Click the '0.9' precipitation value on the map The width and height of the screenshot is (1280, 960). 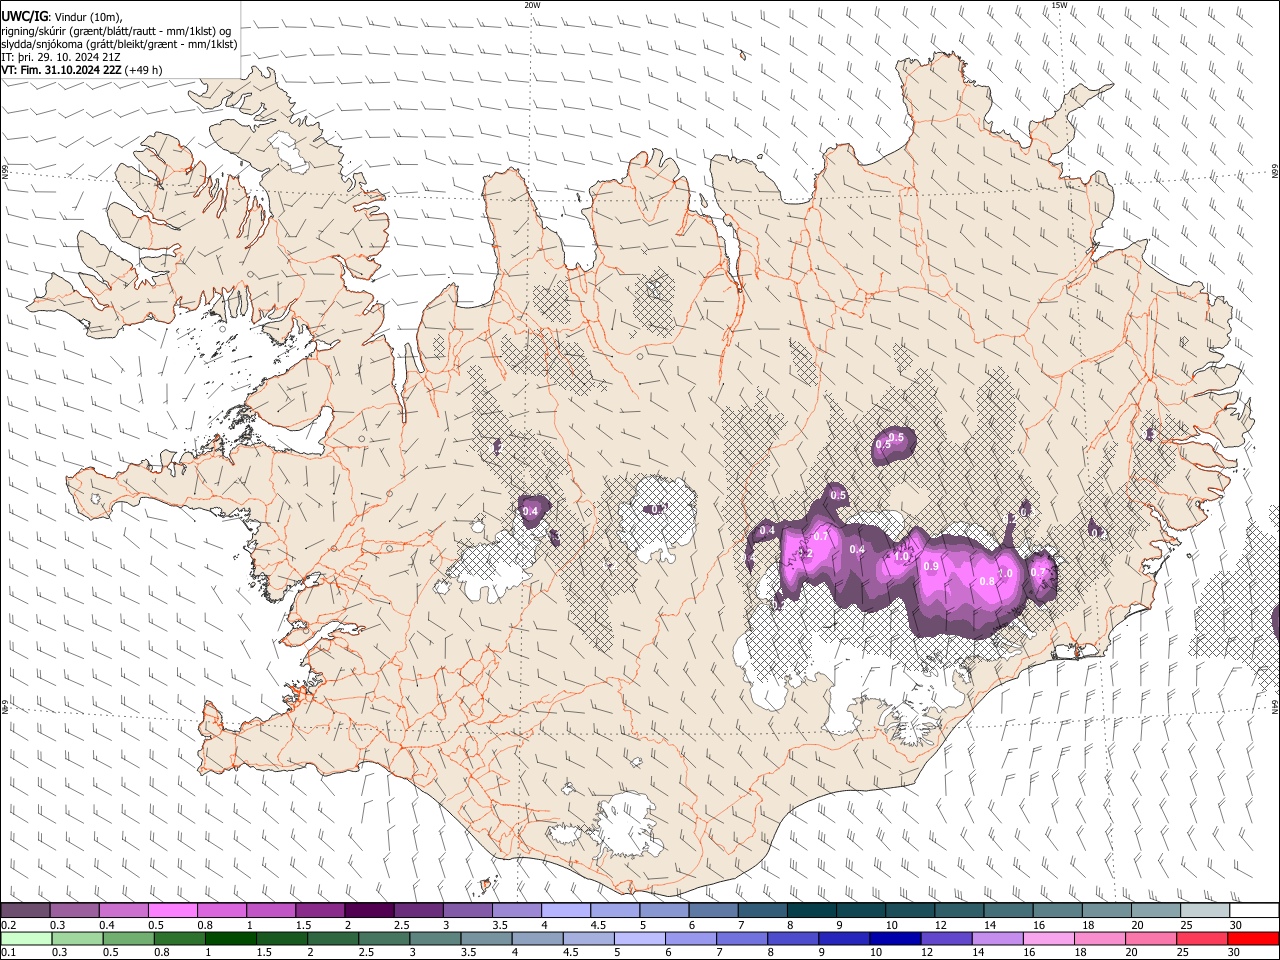coord(931,566)
